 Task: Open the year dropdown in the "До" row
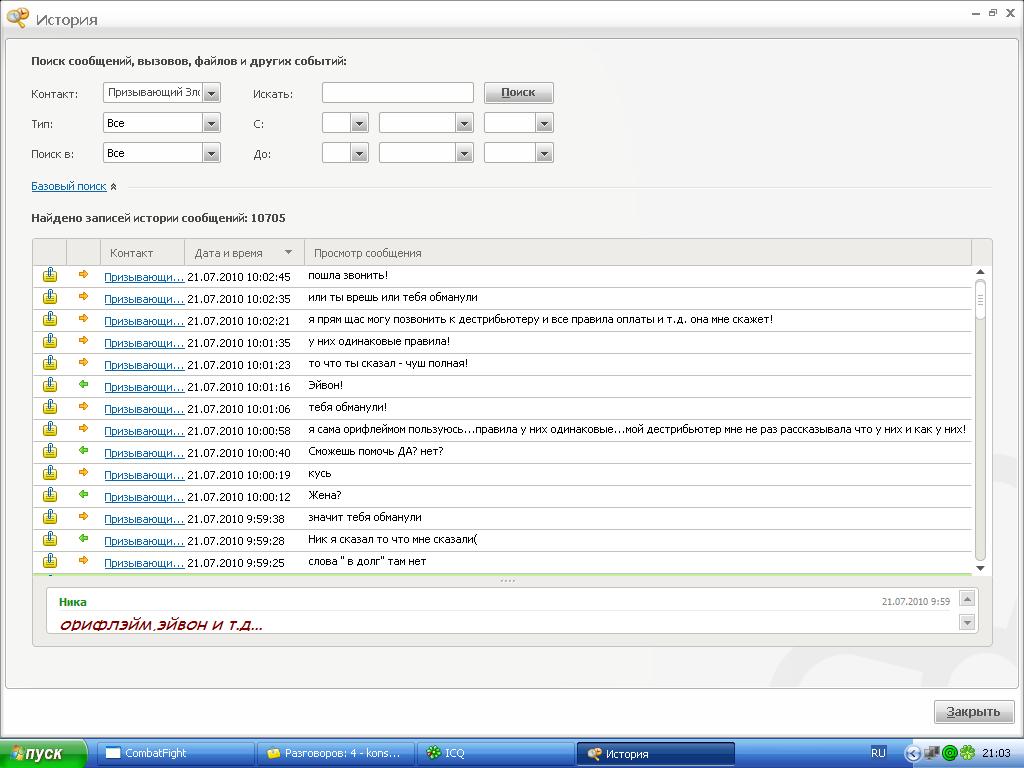543,154
